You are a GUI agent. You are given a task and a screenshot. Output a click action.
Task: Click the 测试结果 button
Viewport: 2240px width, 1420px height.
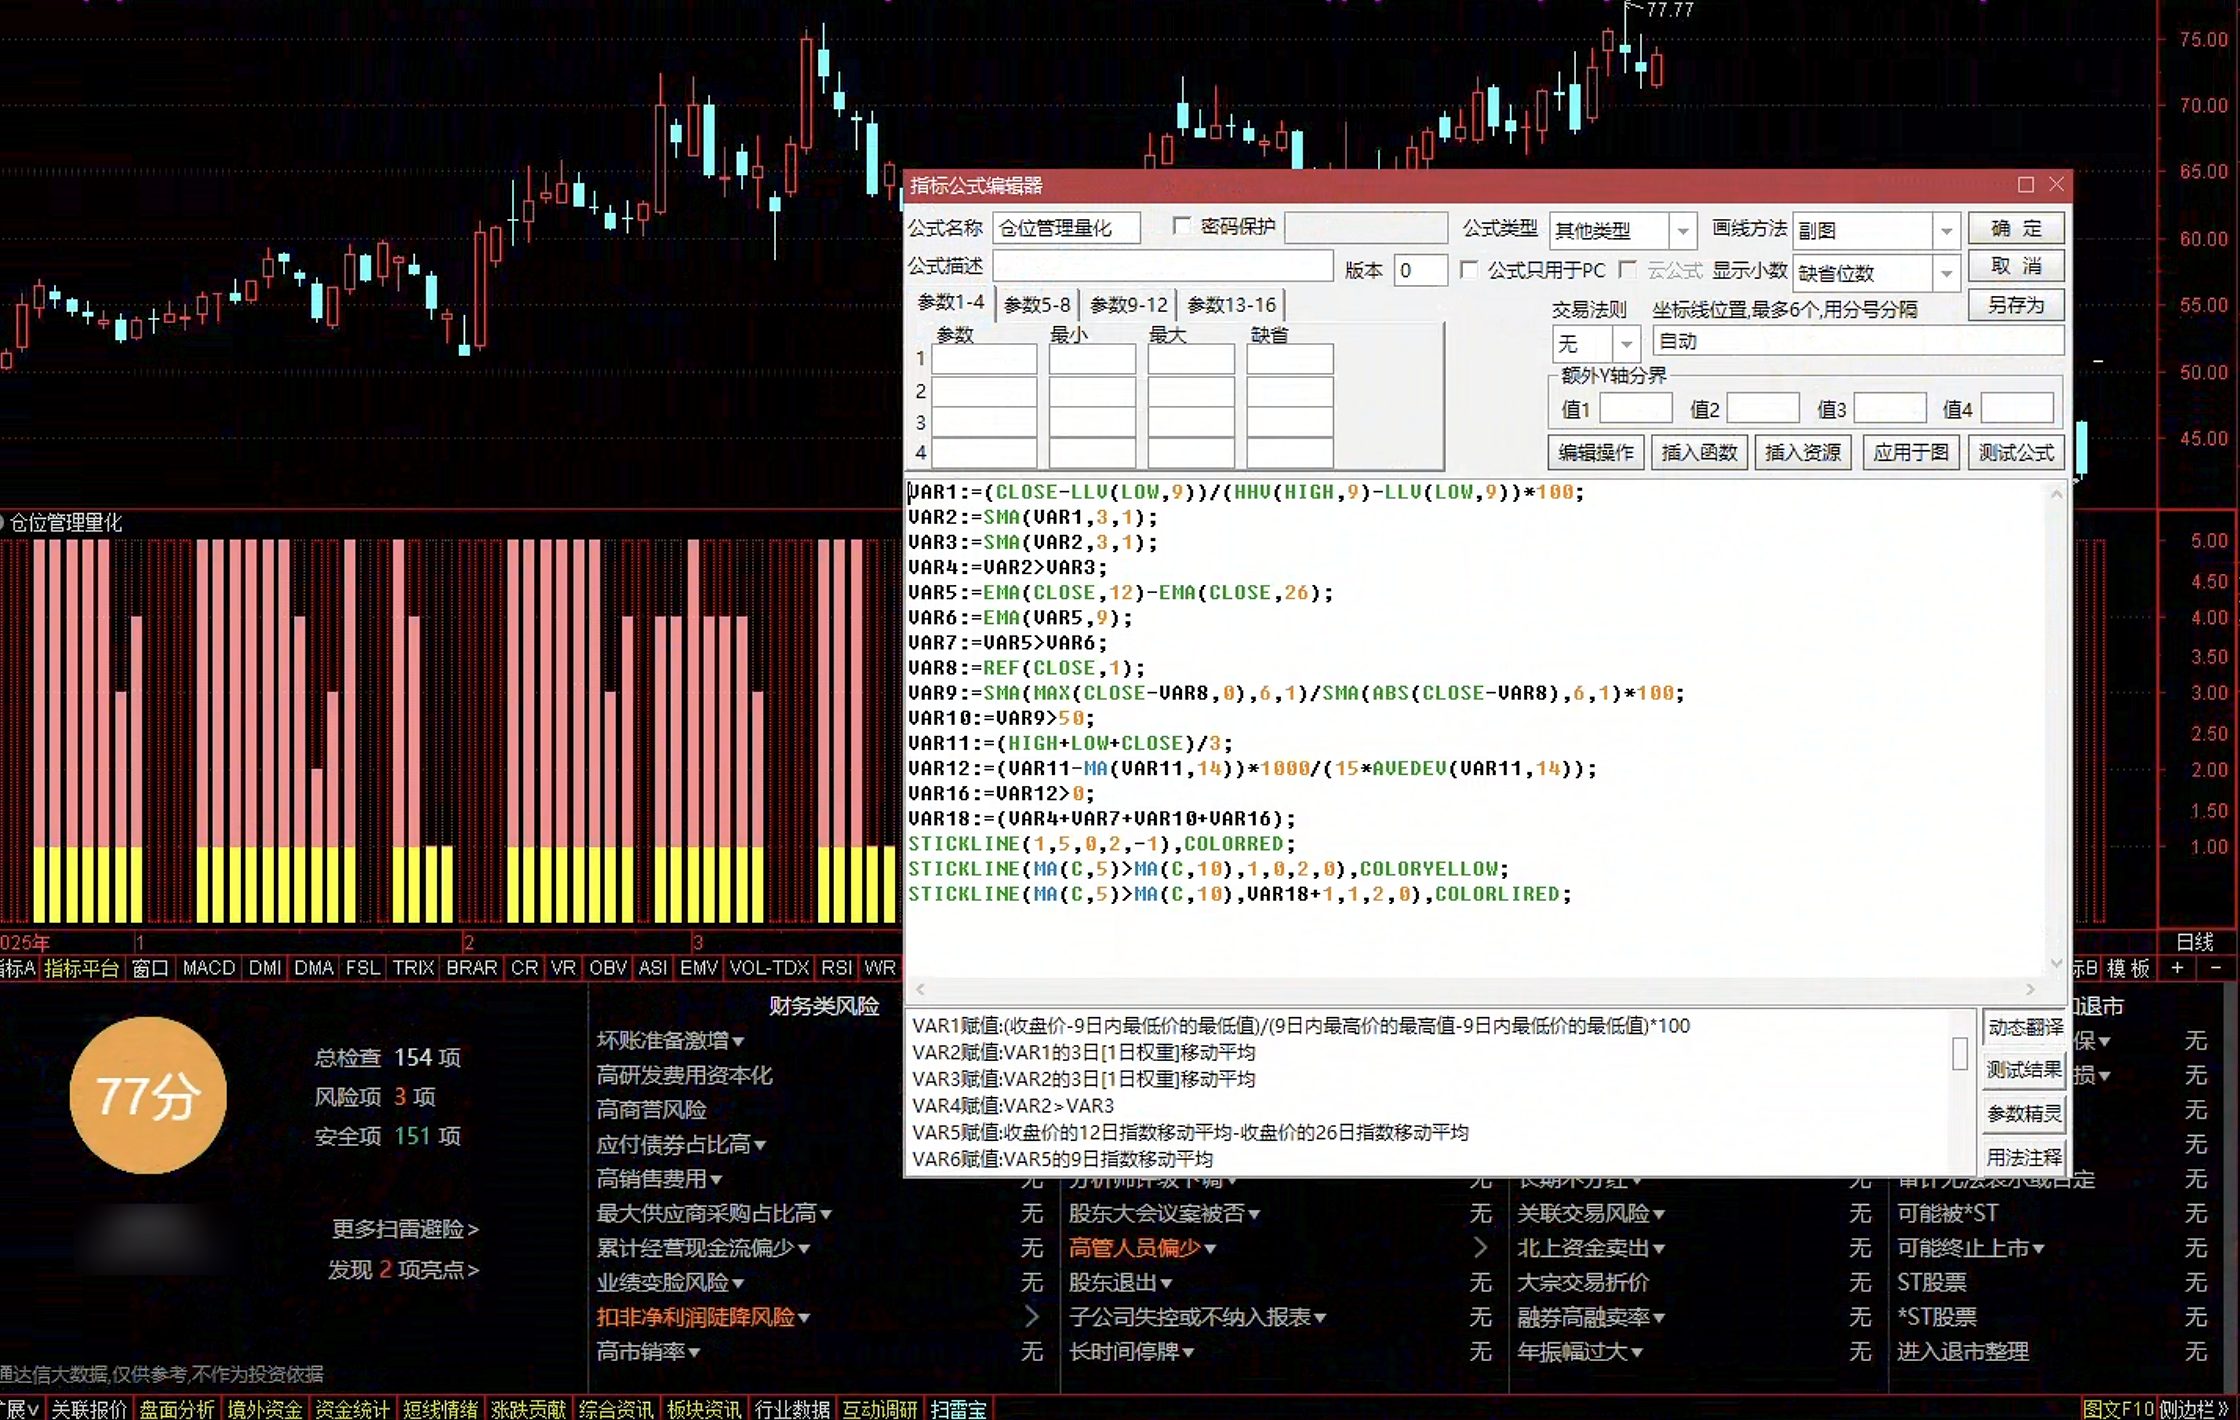[x=2025, y=1070]
